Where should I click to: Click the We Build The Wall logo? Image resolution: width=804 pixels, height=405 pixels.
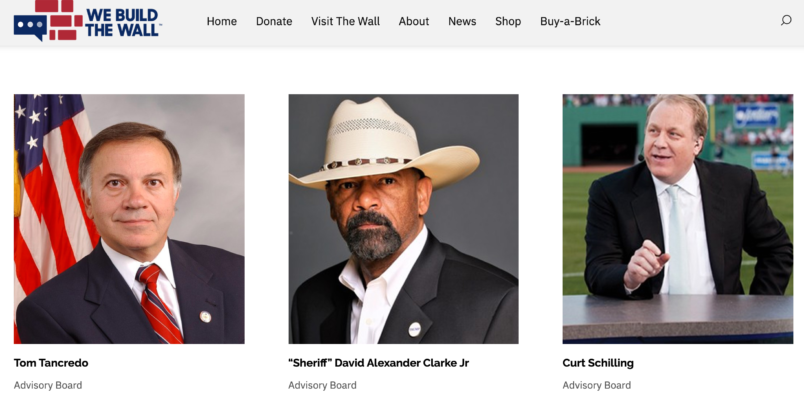(88, 21)
